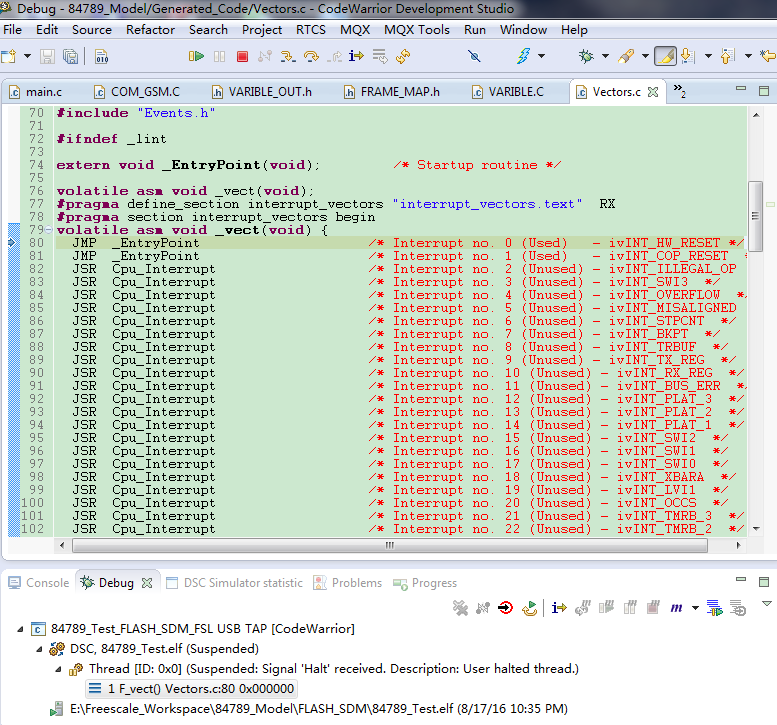
Task: Open the Previous Annotation dropdown arrow
Action: point(748,56)
